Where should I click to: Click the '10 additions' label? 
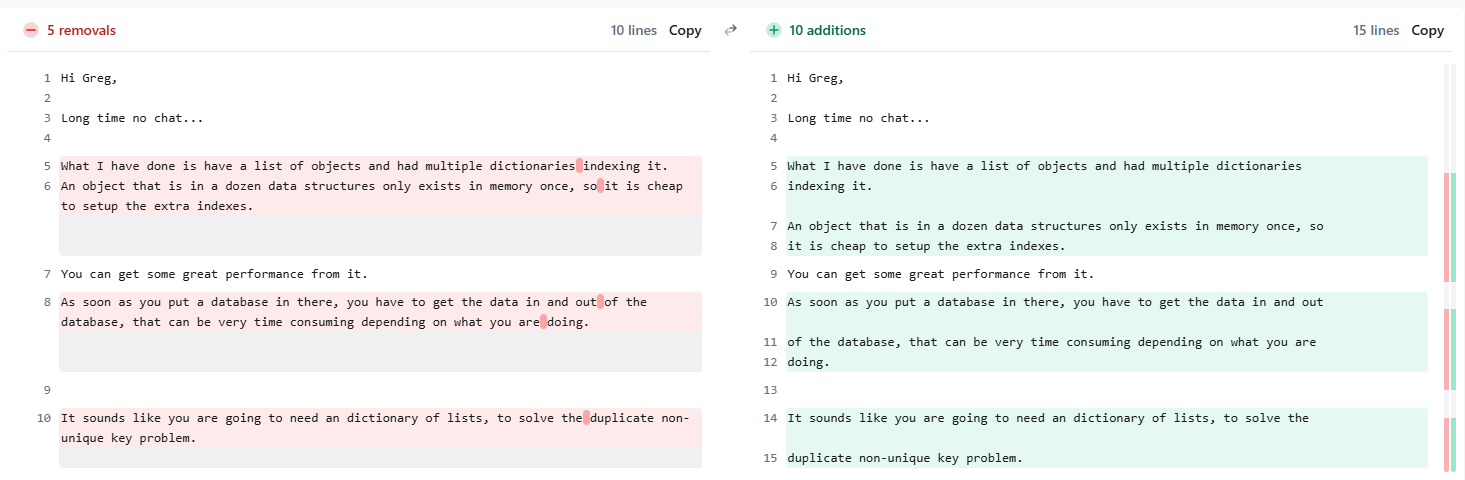click(827, 31)
